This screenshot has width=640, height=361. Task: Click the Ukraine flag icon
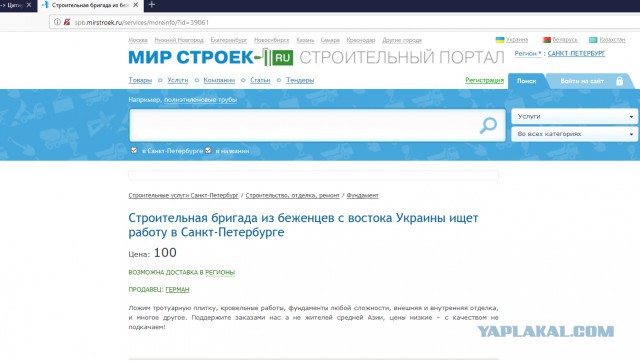pos(500,40)
